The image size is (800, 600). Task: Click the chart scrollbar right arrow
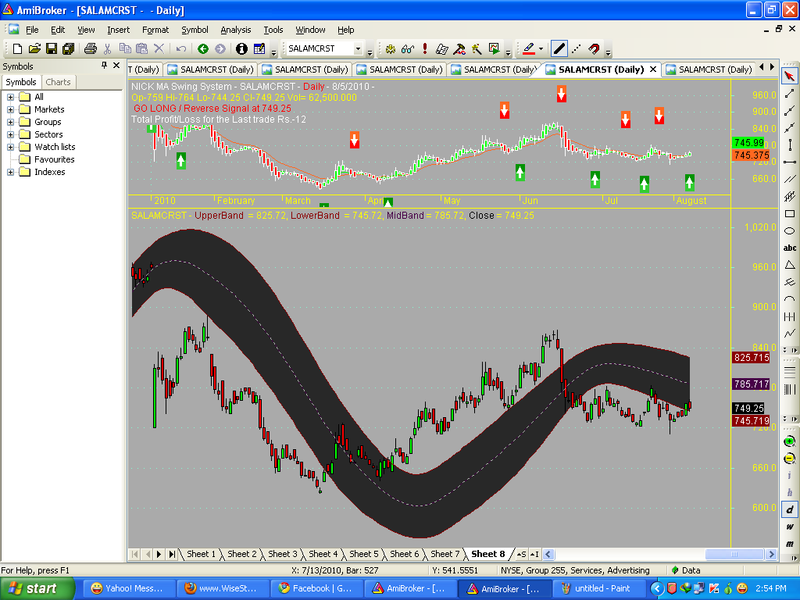[x=771, y=554]
